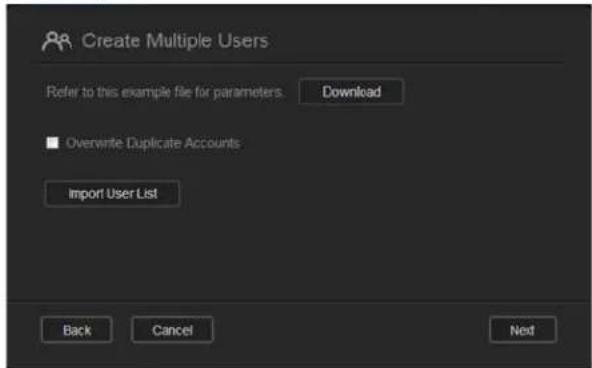Download the example parameters file
This screenshot has width=592, height=368.
click(x=351, y=92)
